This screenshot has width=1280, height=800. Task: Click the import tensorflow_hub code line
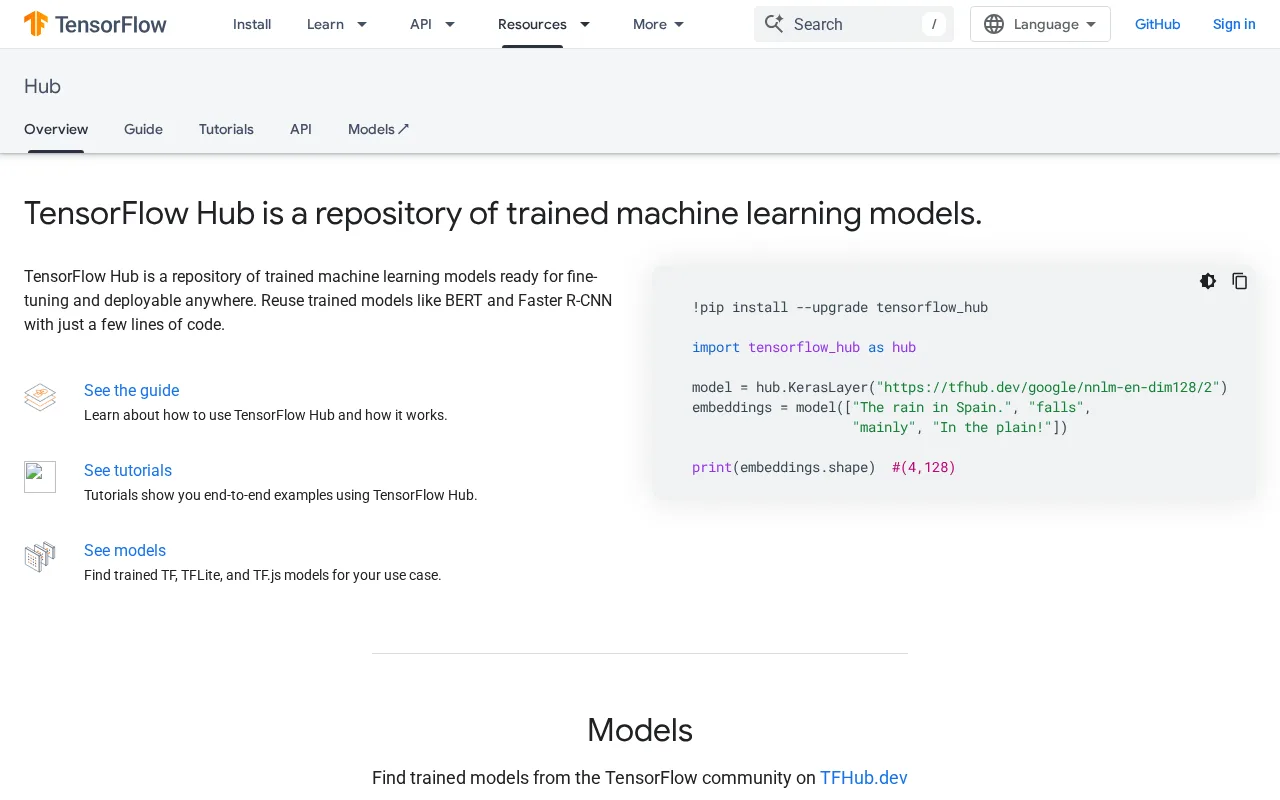(804, 347)
